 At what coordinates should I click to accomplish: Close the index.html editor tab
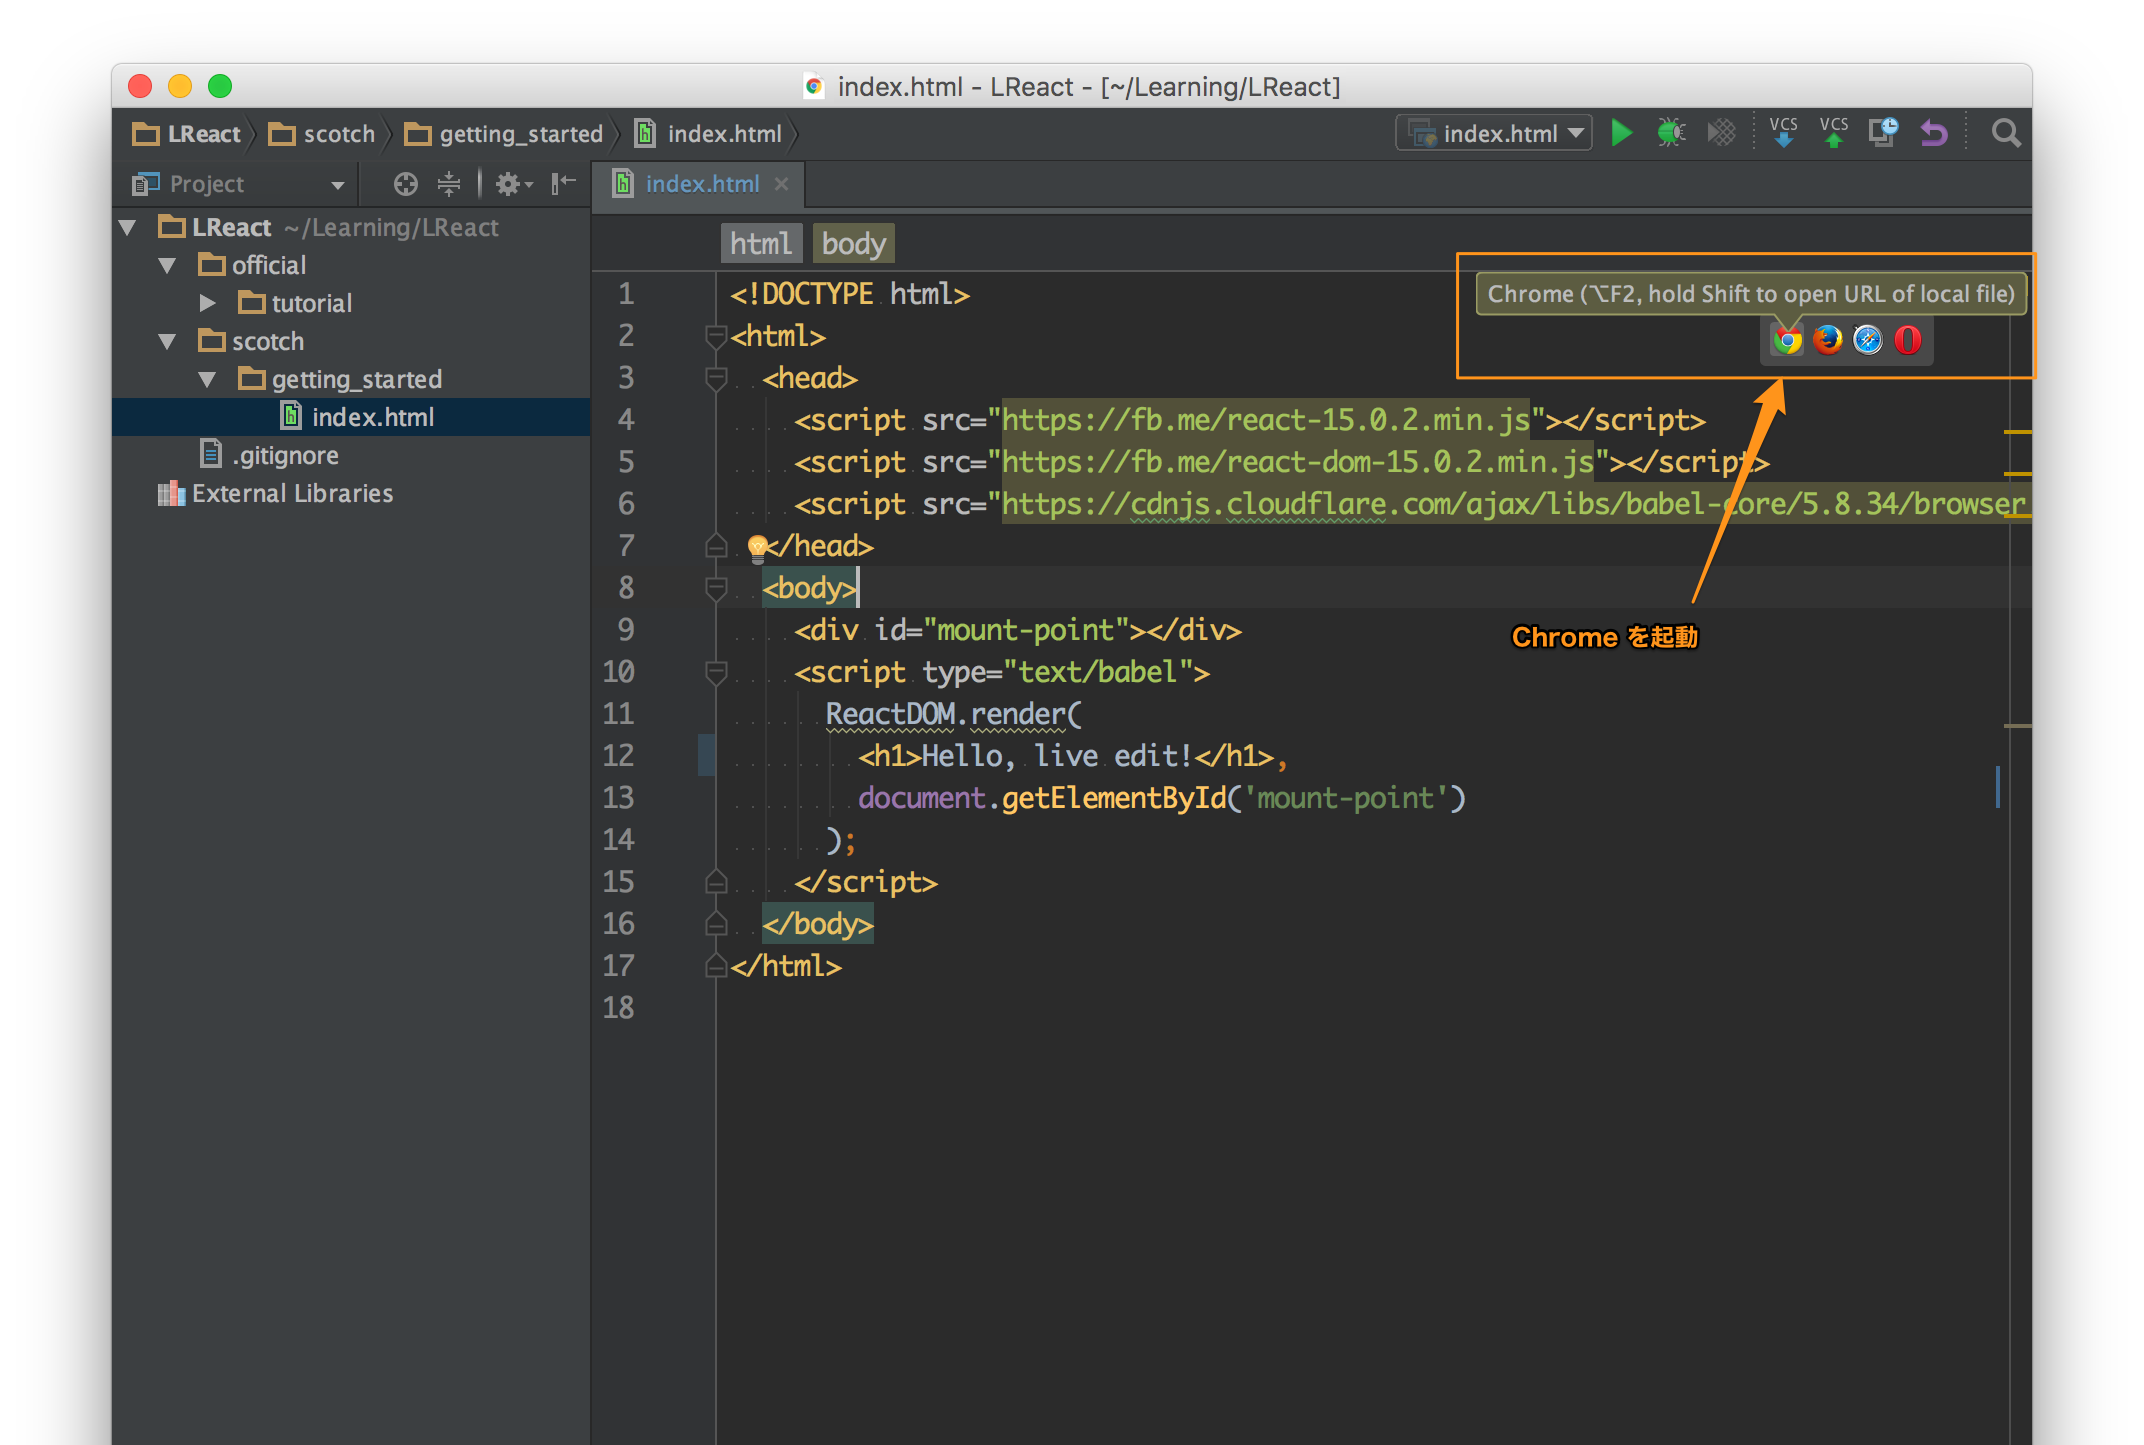coord(781,184)
